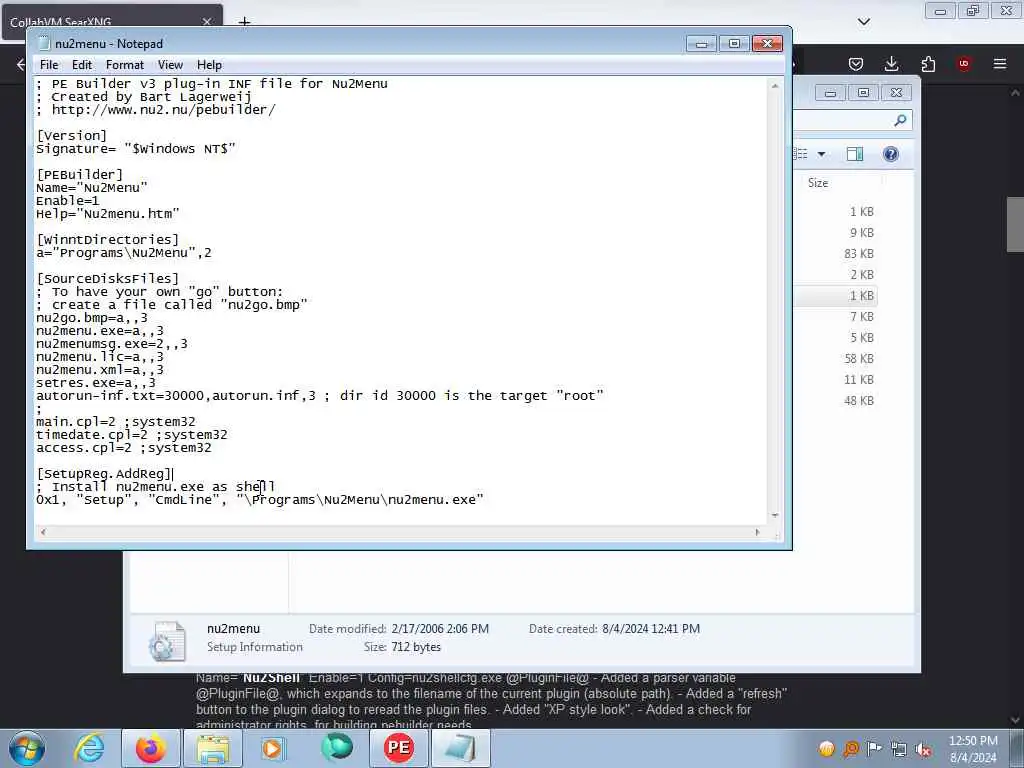Close the CollabVM SearXNG tab

206,22
